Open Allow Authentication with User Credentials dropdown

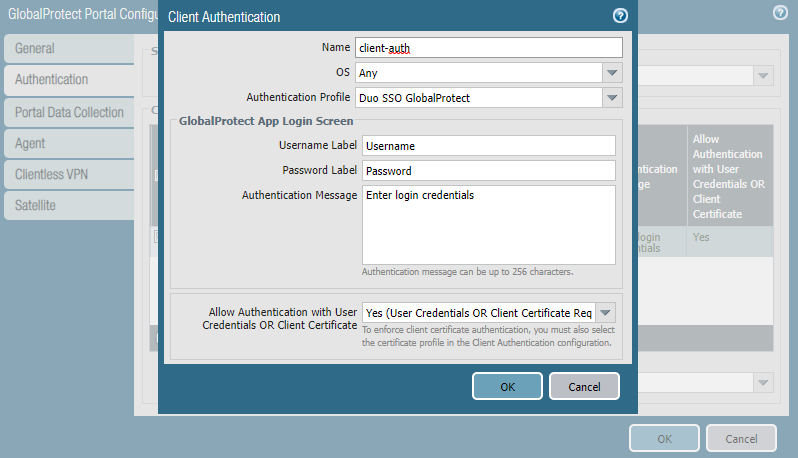click(605, 313)
